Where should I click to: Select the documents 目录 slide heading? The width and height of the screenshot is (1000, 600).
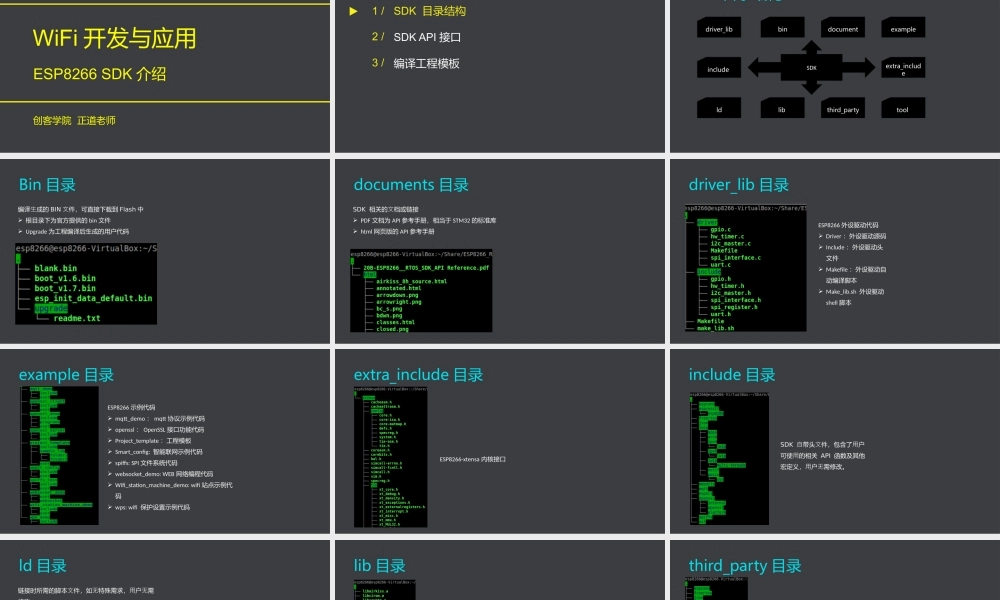411,185
